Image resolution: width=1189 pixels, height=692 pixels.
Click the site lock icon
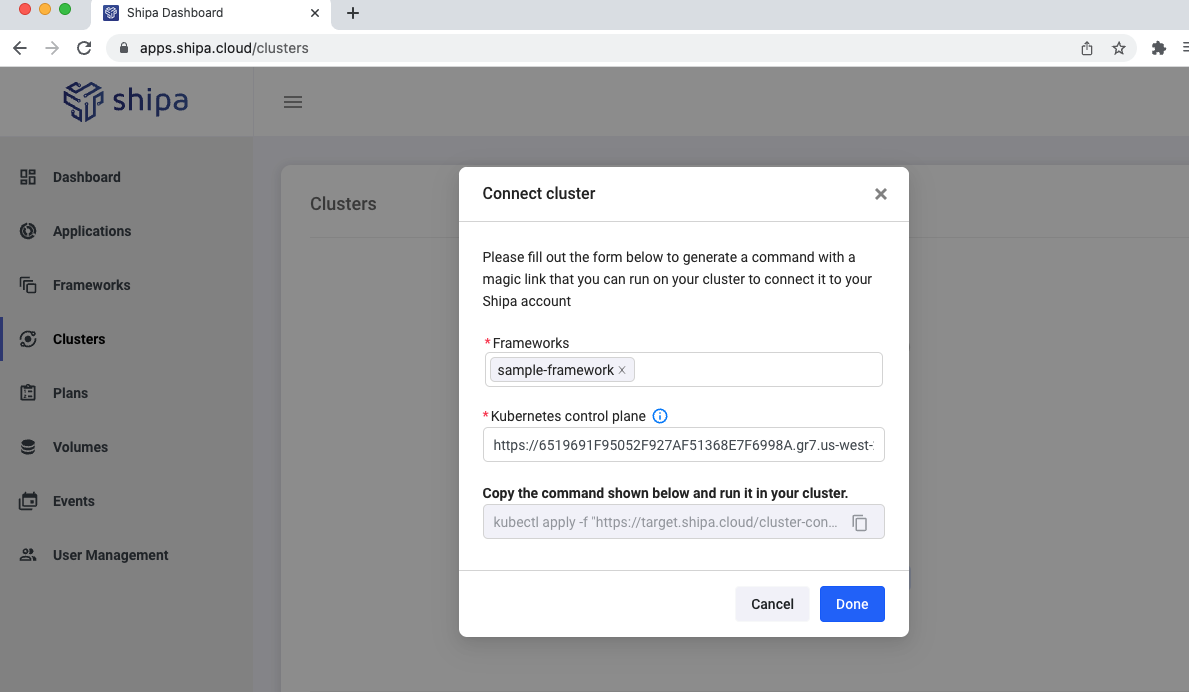(124, 48)
